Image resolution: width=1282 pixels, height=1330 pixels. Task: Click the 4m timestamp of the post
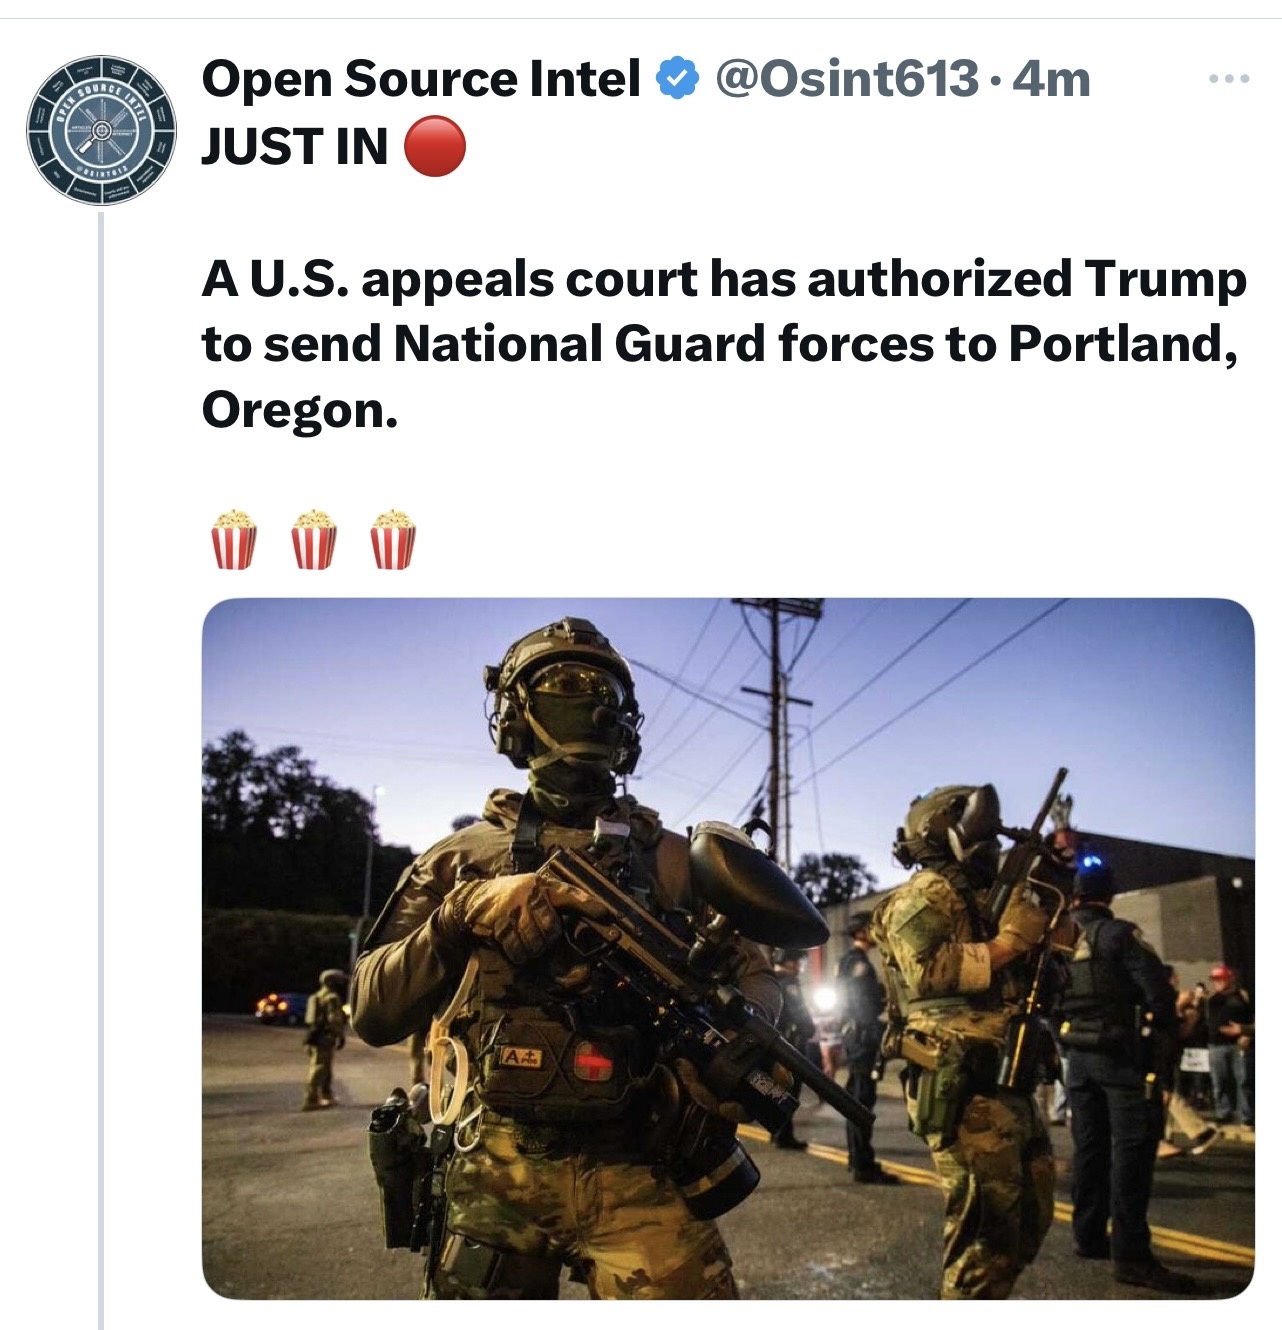[1051, 79]
